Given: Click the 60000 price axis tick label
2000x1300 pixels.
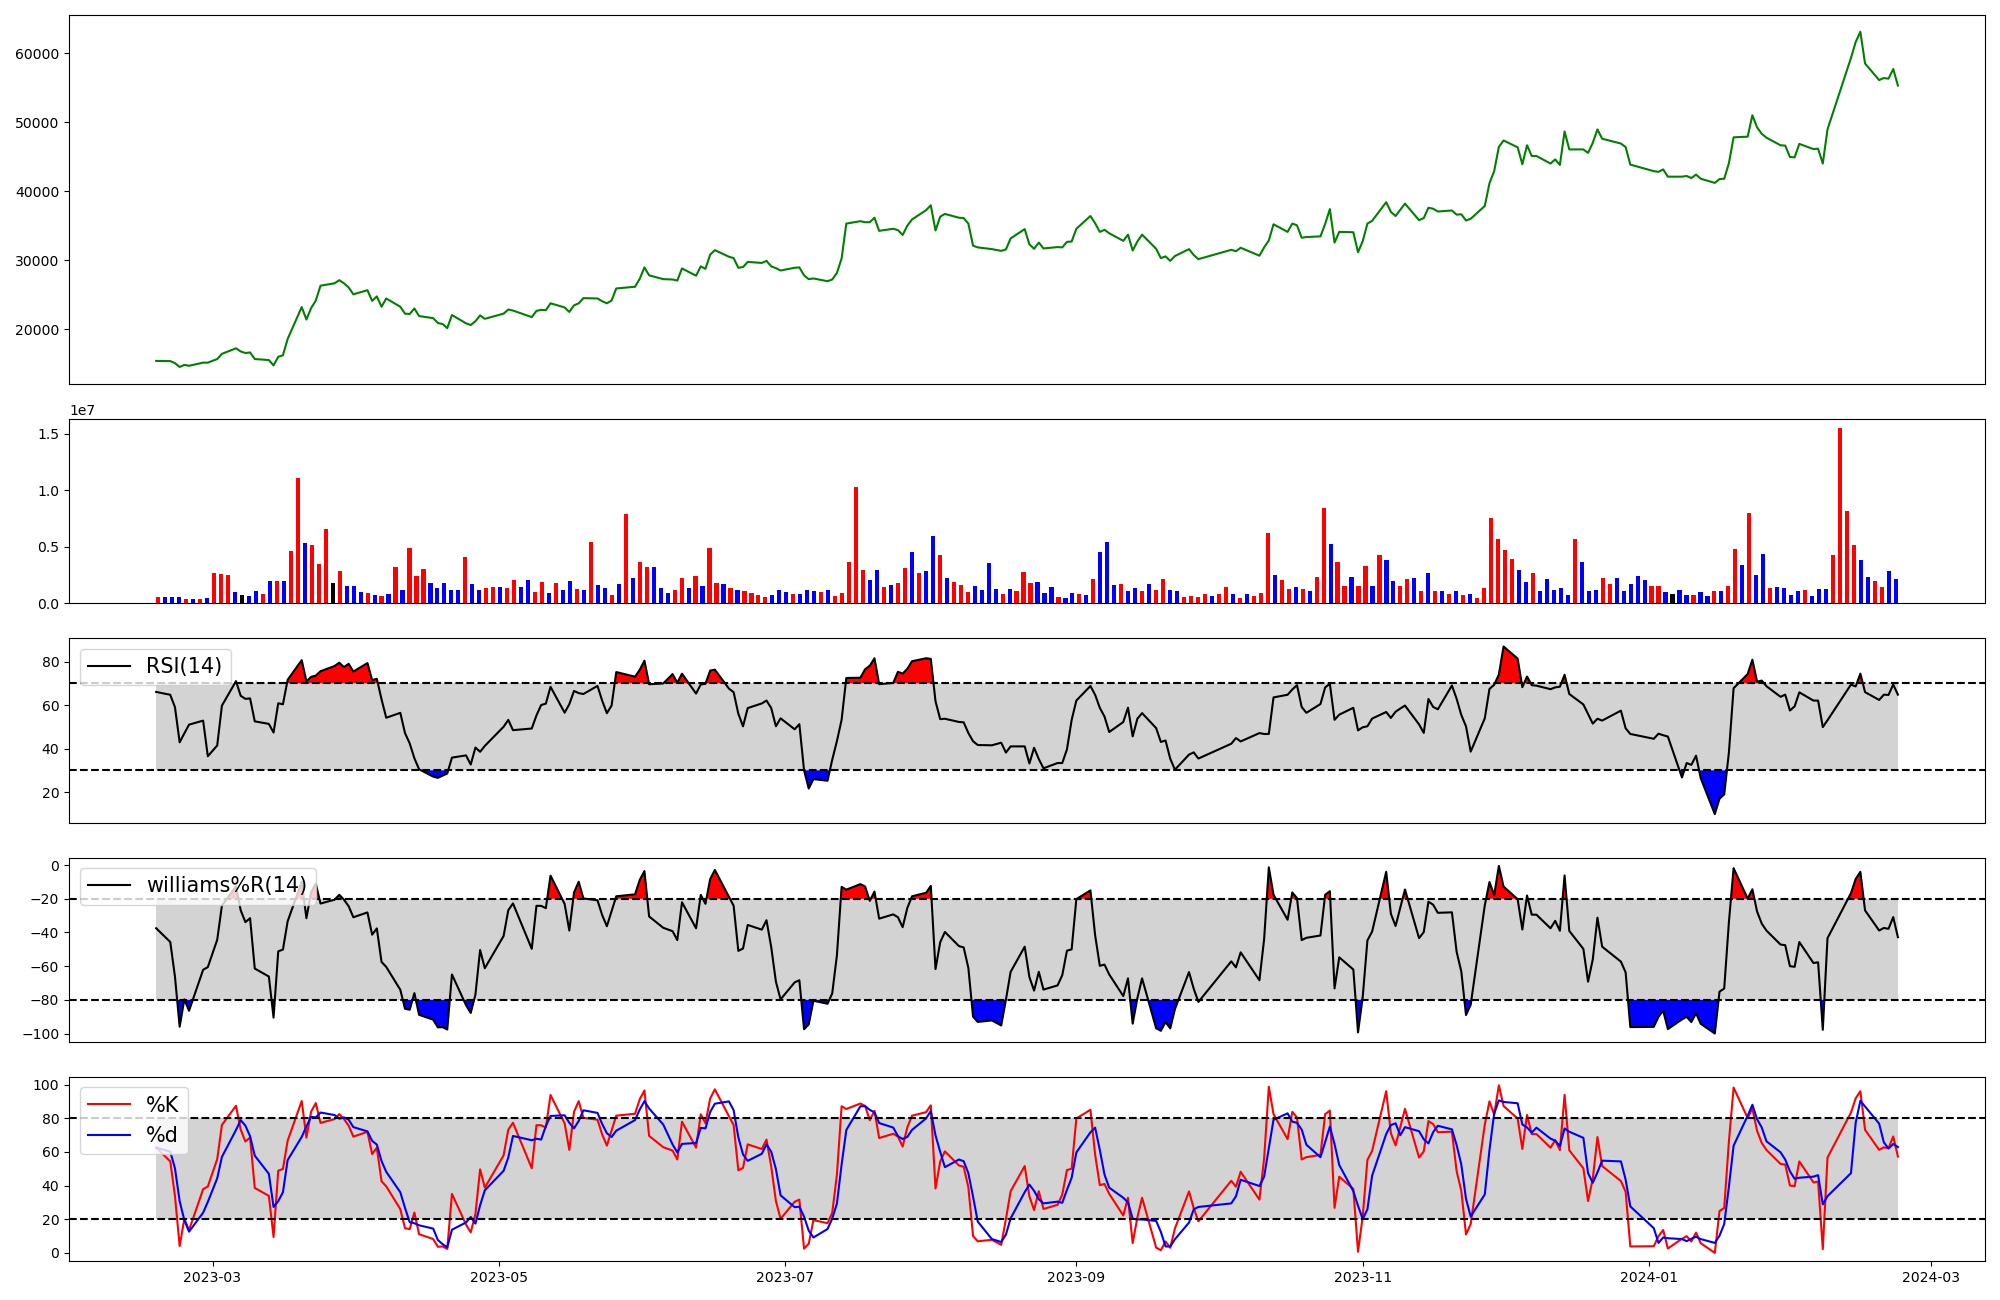Looking at the screenshot, I should point(37,54).
